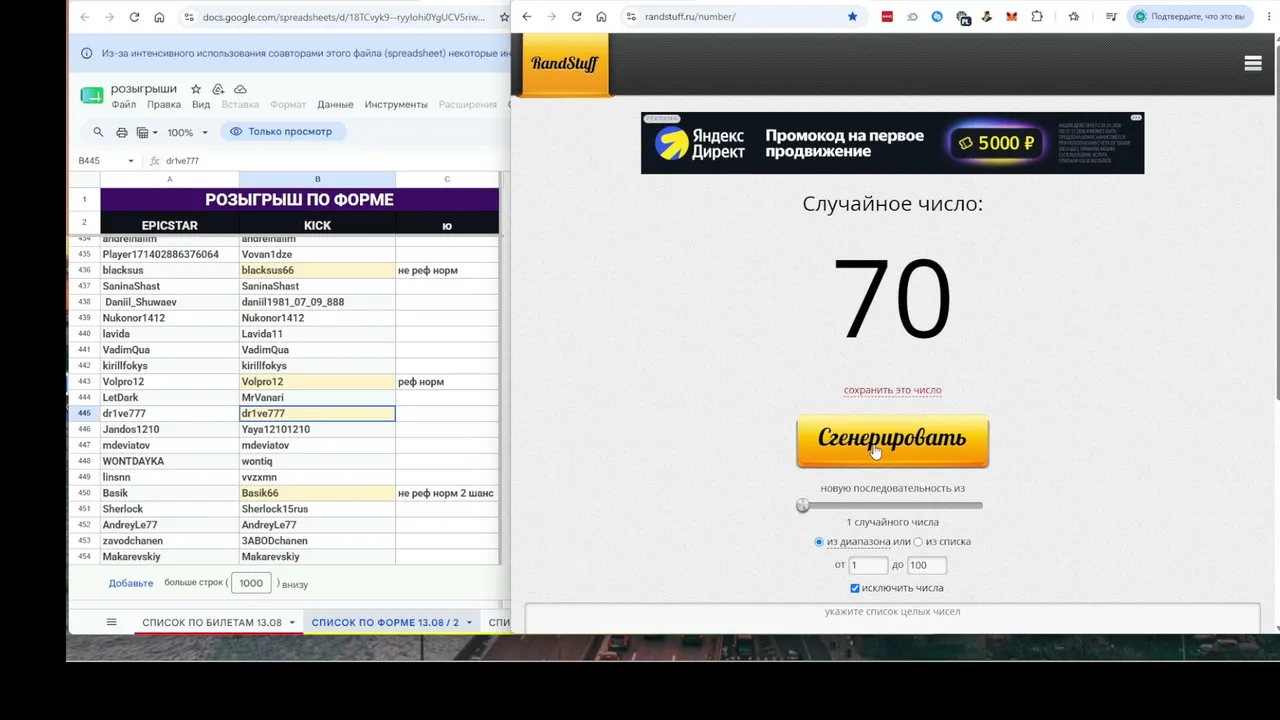Click Сгенерировать button

click(x=892, y=441)
